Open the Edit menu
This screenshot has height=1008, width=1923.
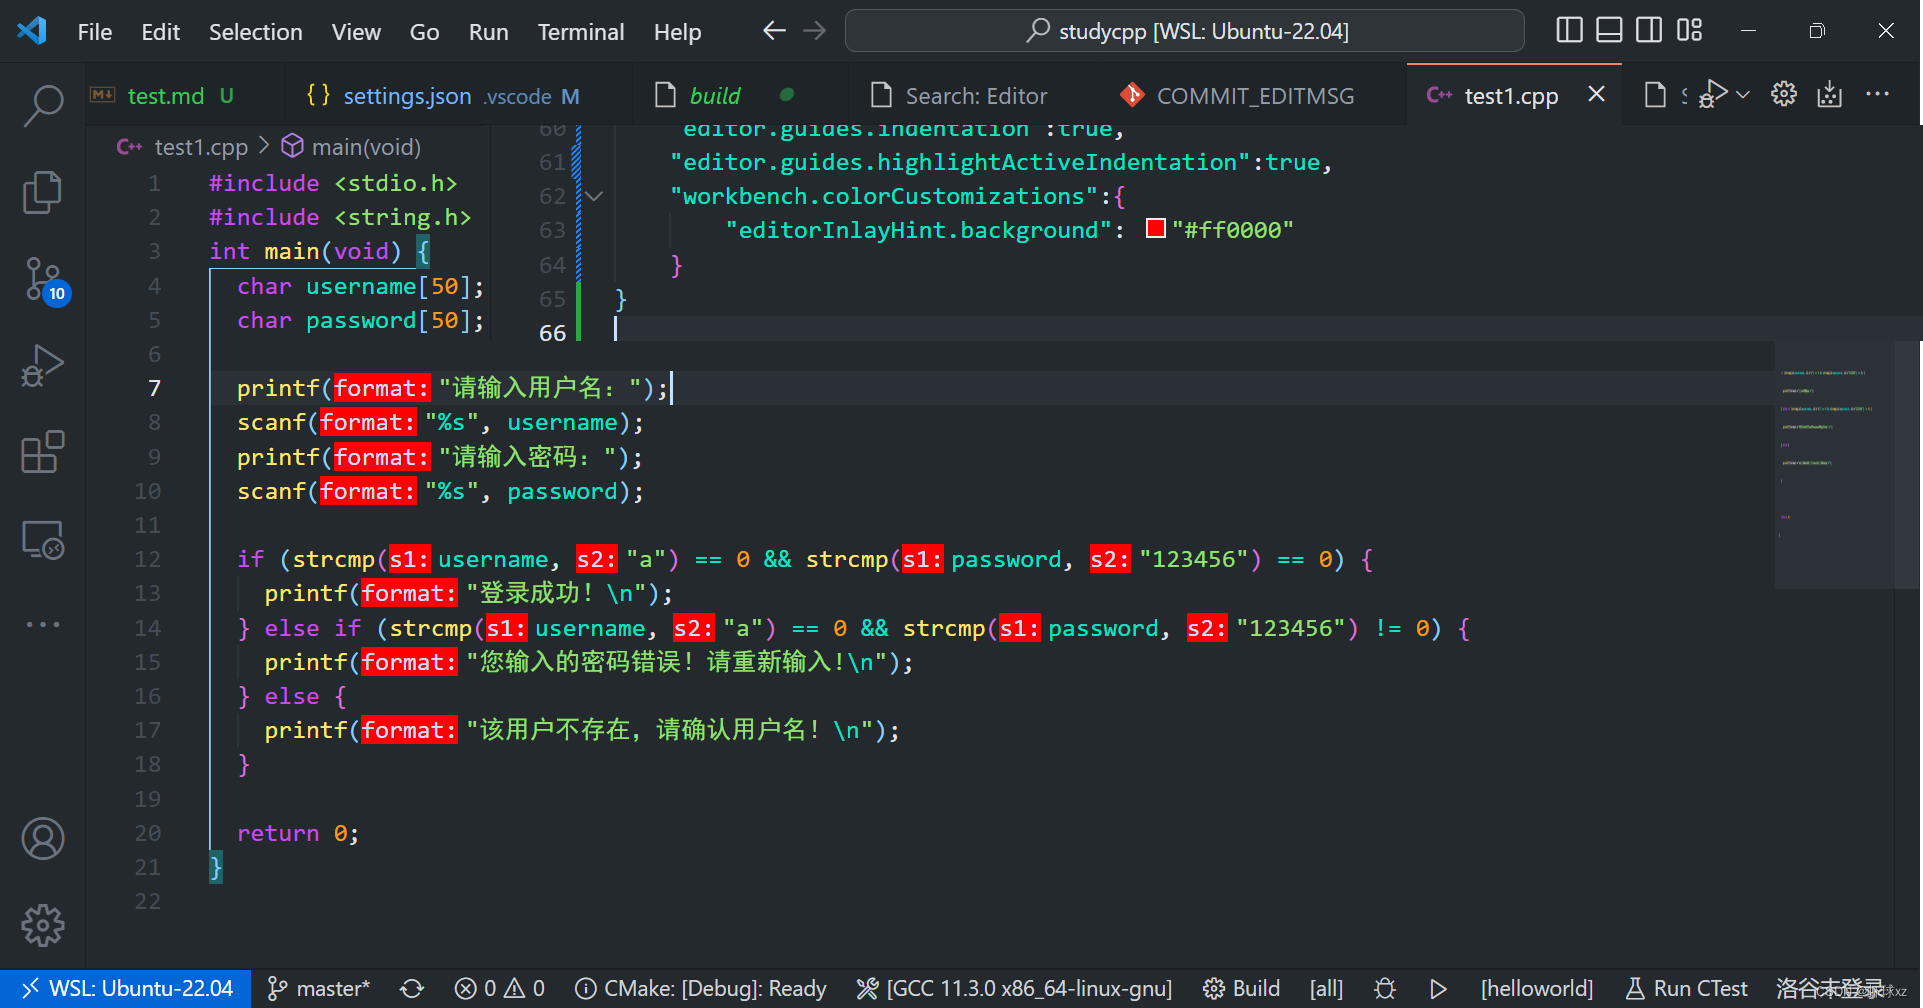pyautogui.click(x=161, y=32)
